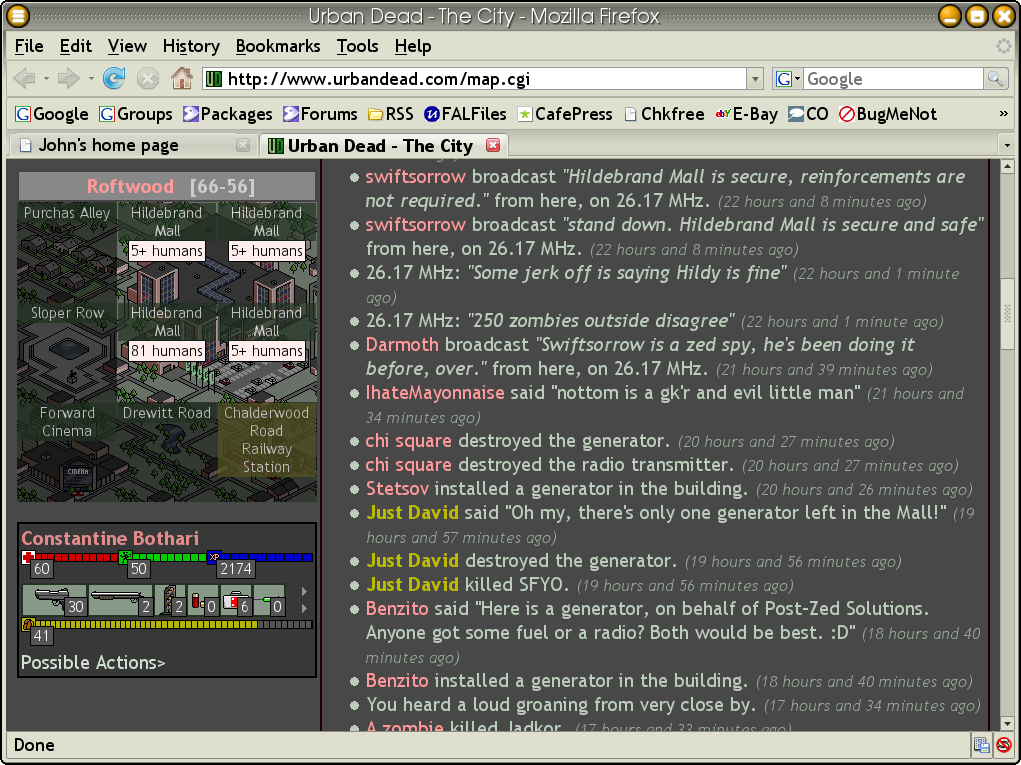Open the URL history dropdown arrow

coord(755,79)
